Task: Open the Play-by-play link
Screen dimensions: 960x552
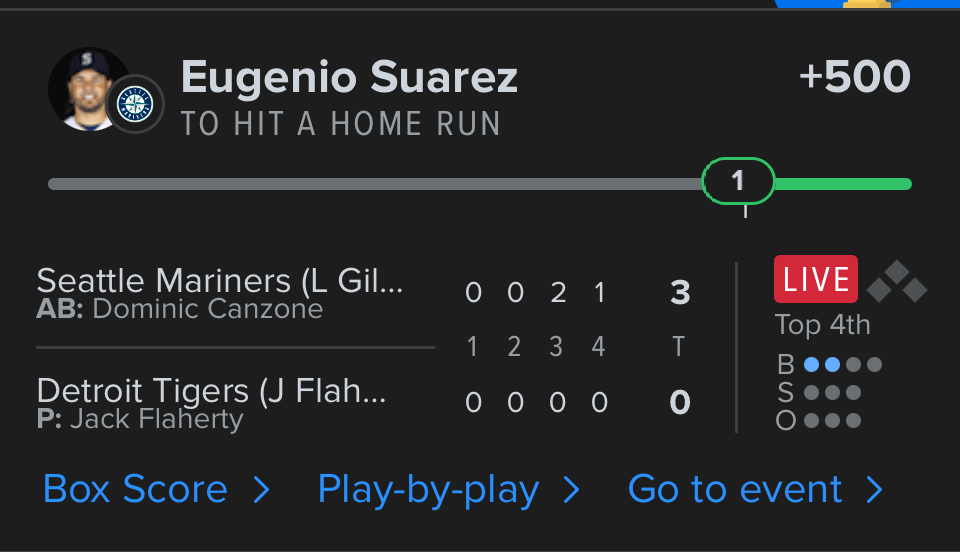Action: (x=428, y=490)
